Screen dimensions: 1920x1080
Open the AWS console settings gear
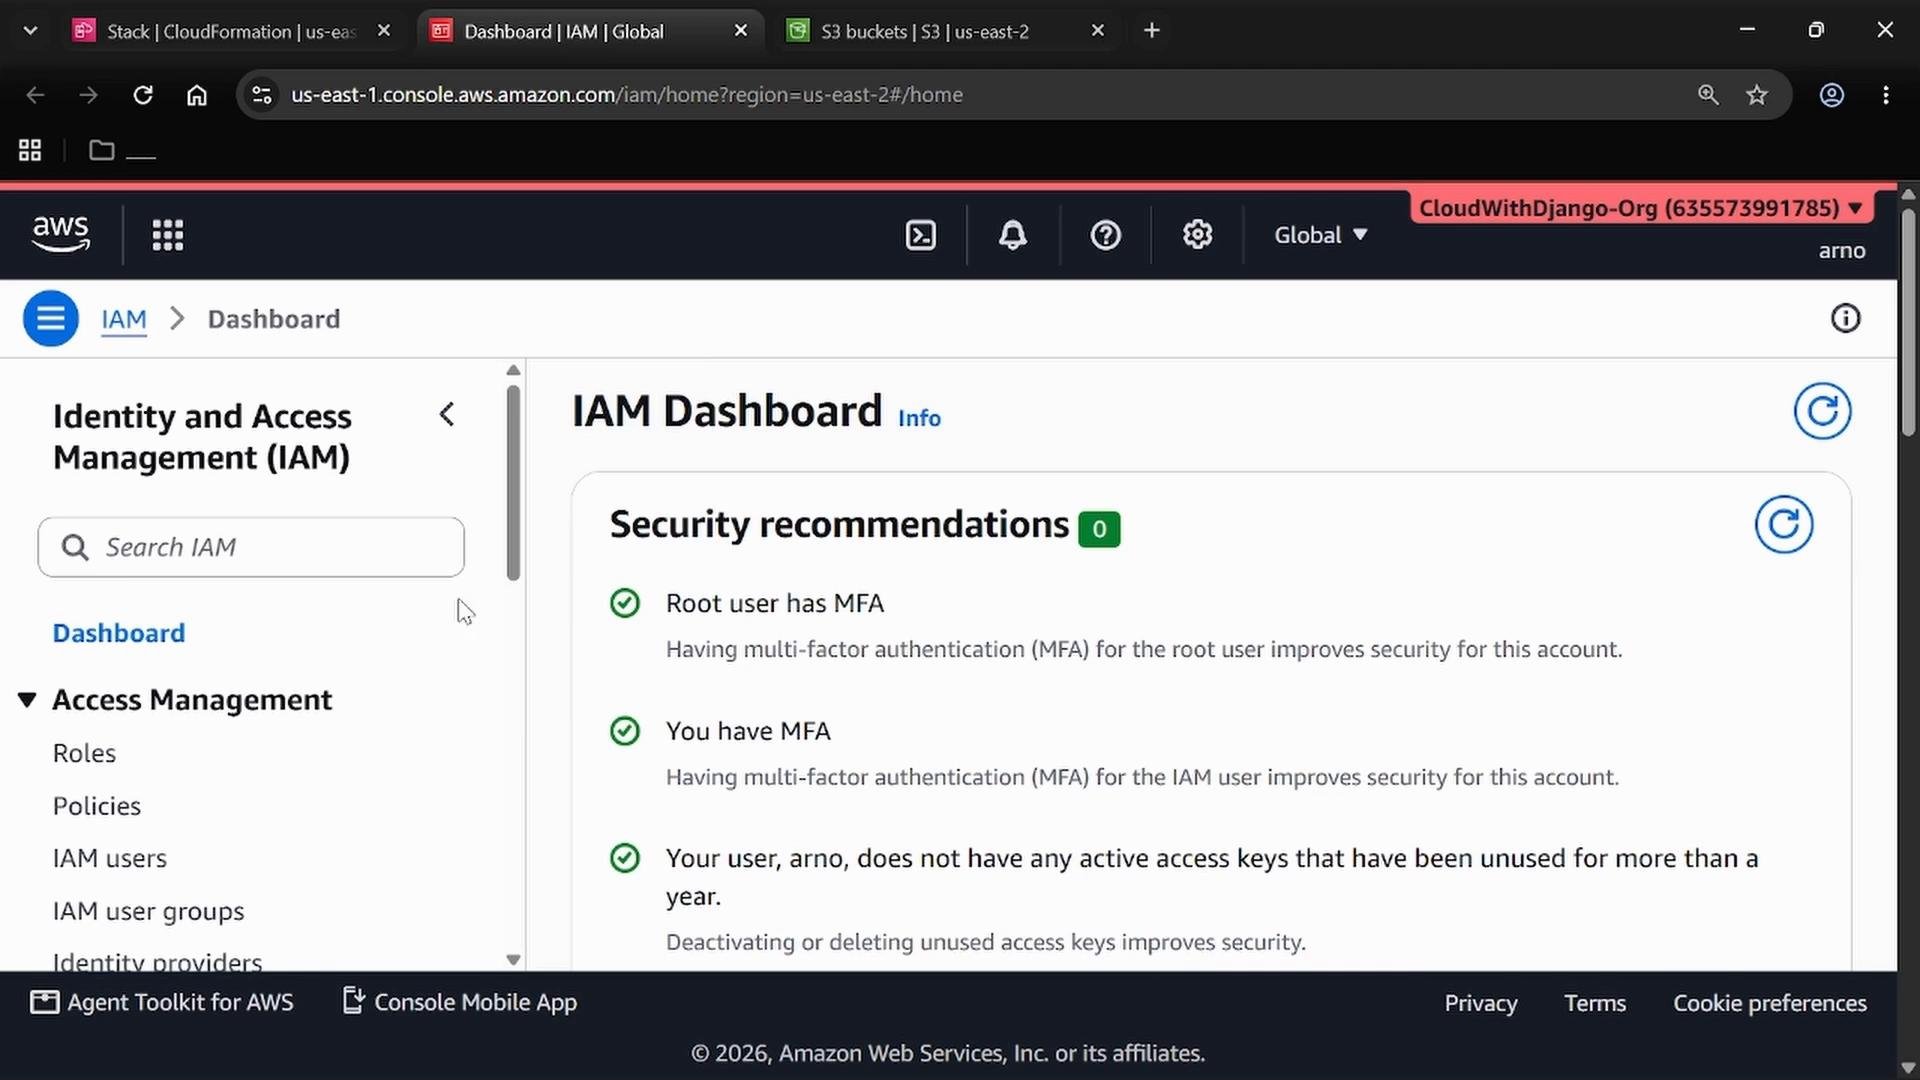[1197, 235]
